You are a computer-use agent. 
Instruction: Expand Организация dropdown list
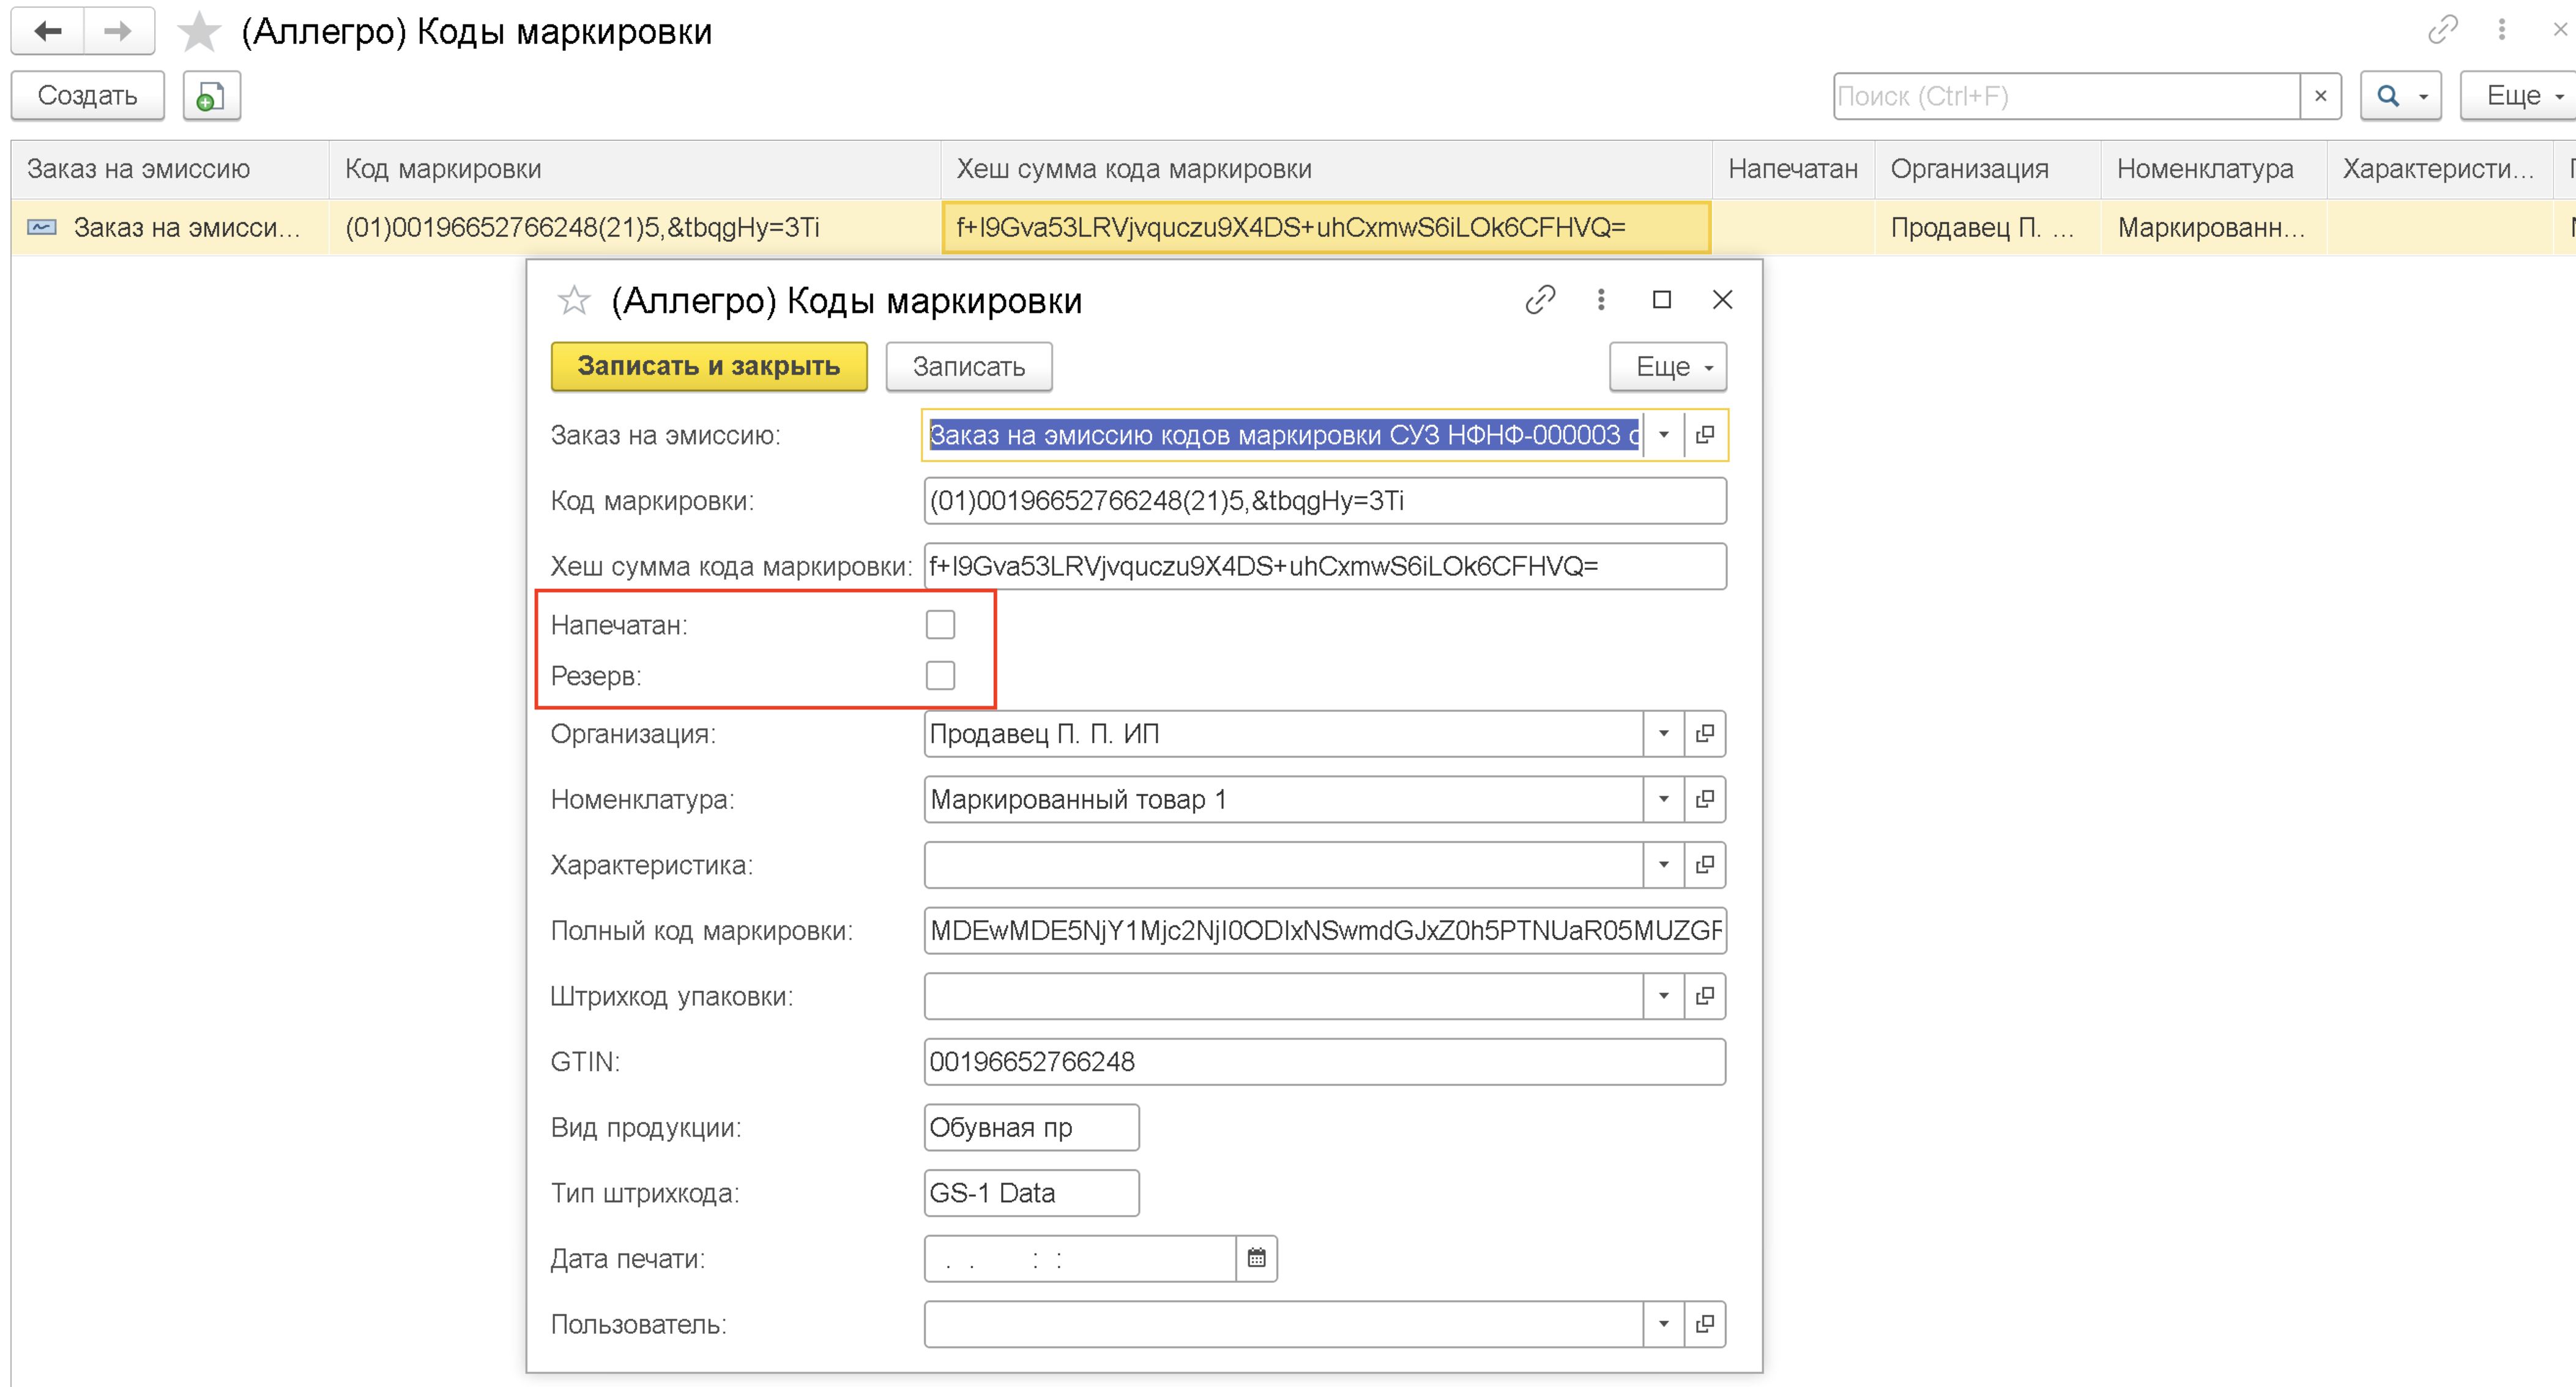(1664, 734)
